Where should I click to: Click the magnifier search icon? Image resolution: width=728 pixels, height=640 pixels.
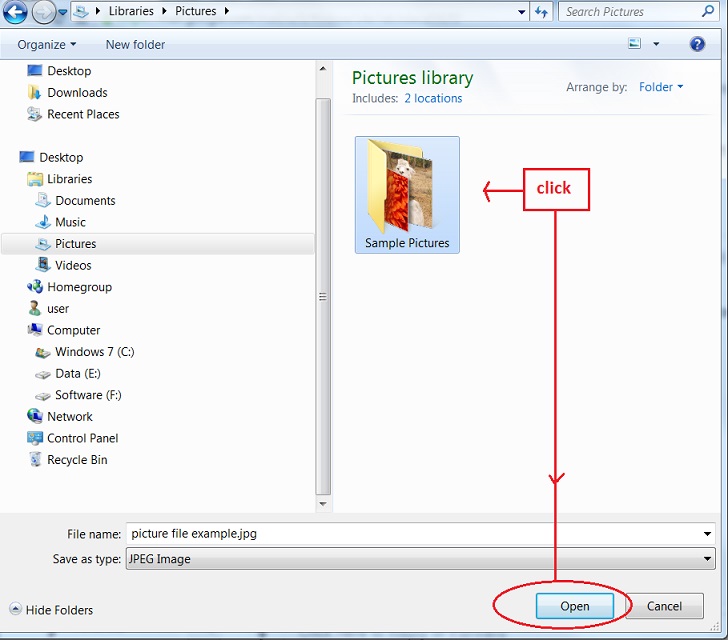[x=708, y=11]
